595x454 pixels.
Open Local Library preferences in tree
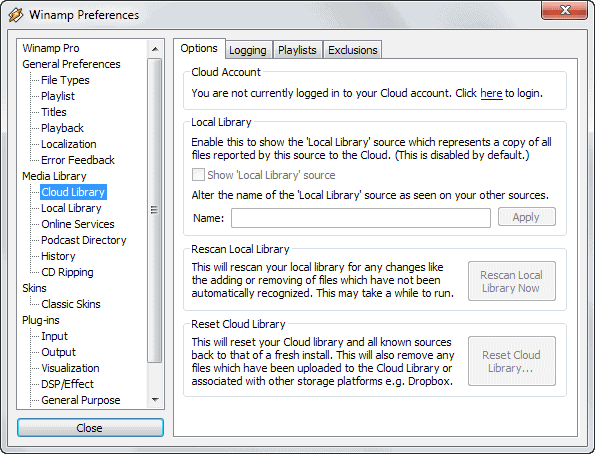[x=71, y=208]
